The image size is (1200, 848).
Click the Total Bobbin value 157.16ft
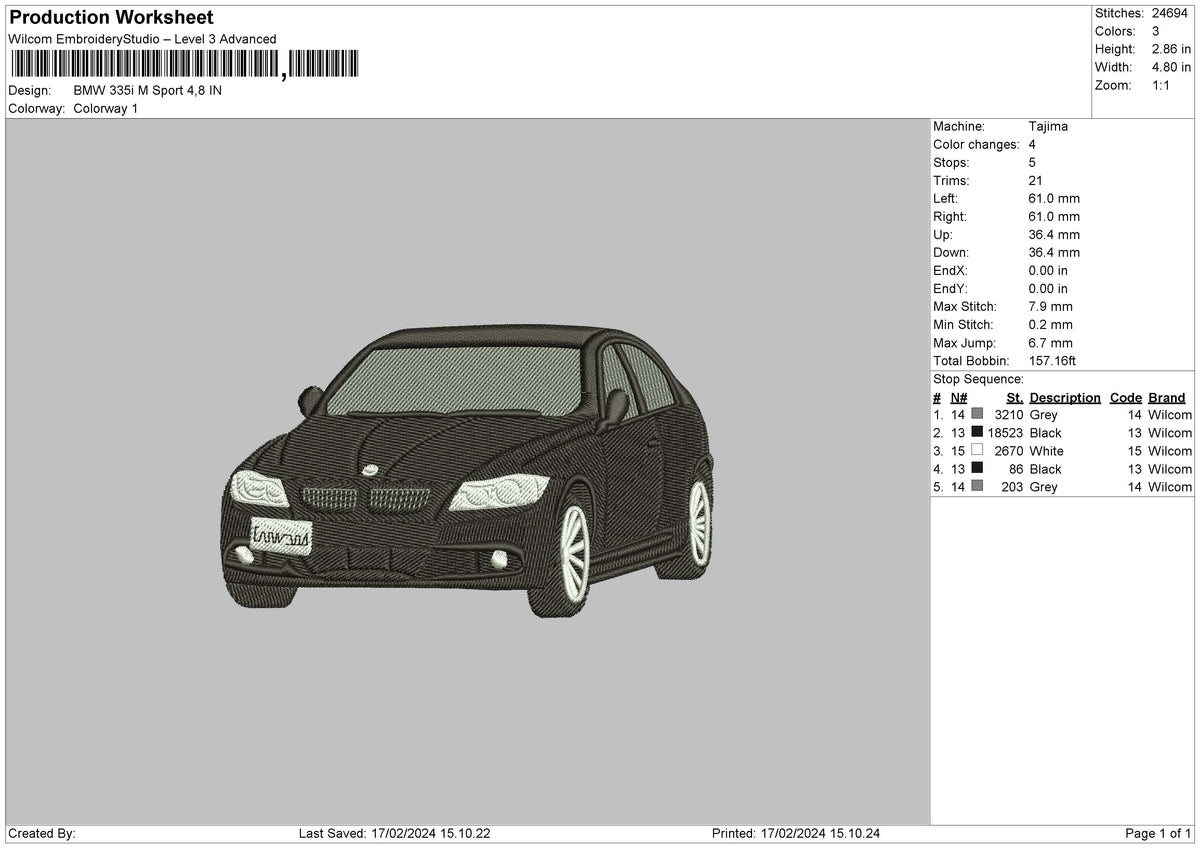click(1052, 360)
